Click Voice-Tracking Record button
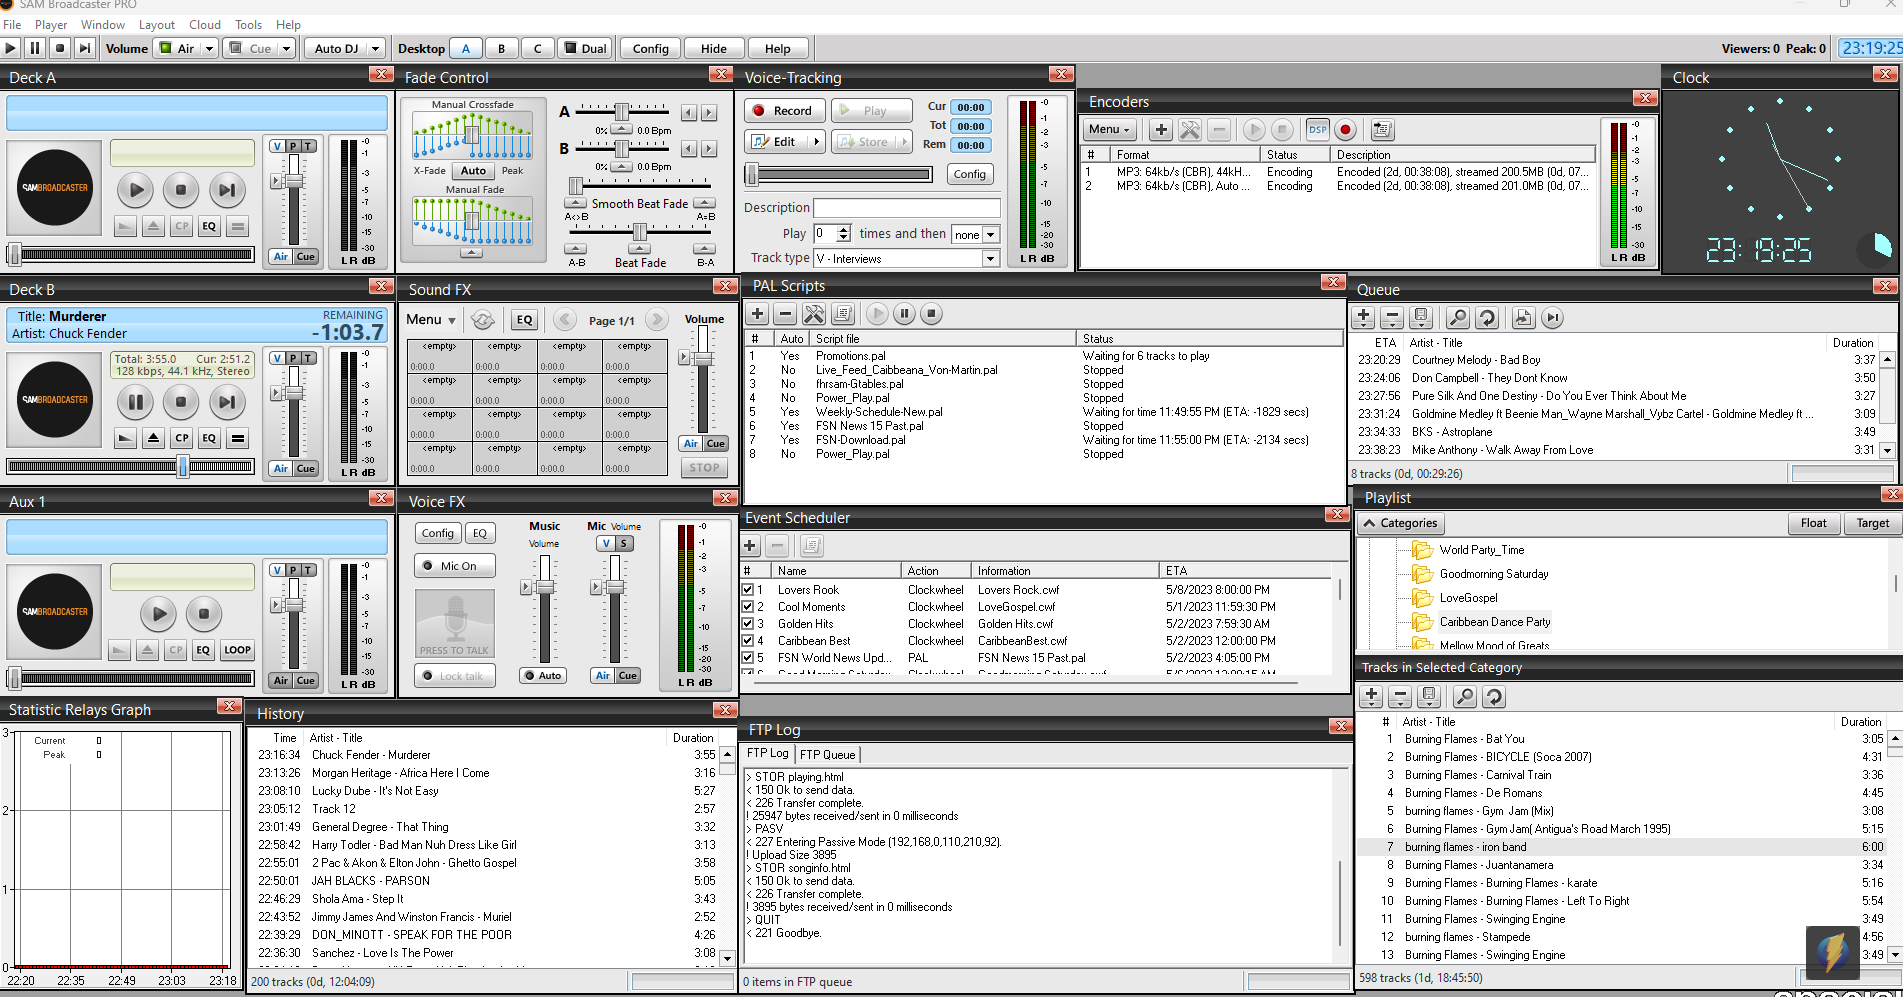Viewport: 1903px width, 997px height. 785,111
